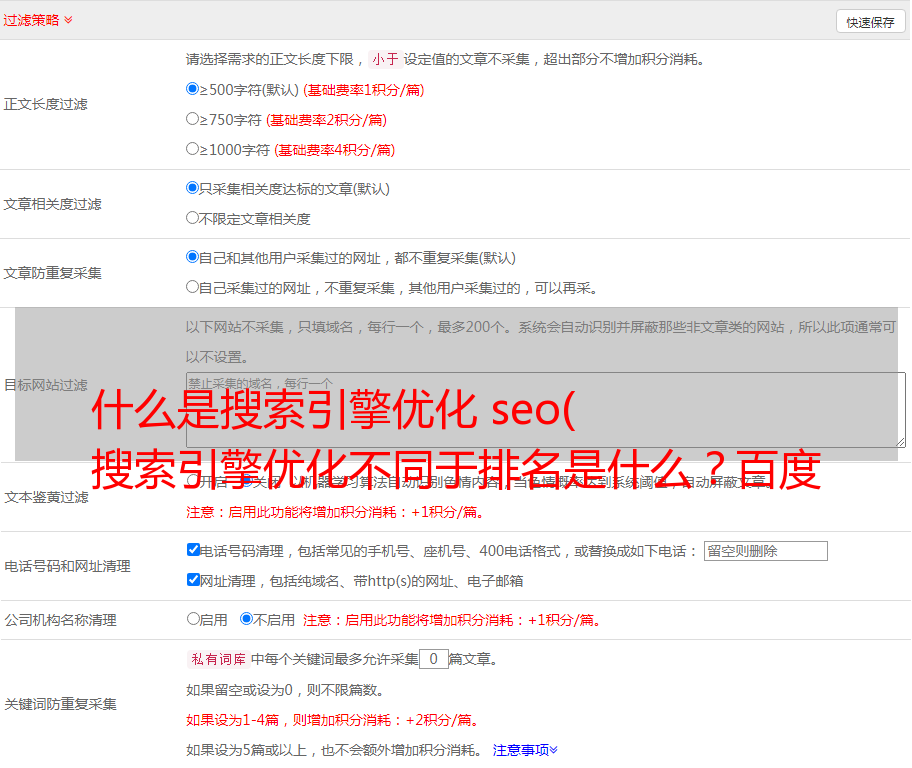Choose 自己采集过的网址，不重复采集 option

(192, 287)
